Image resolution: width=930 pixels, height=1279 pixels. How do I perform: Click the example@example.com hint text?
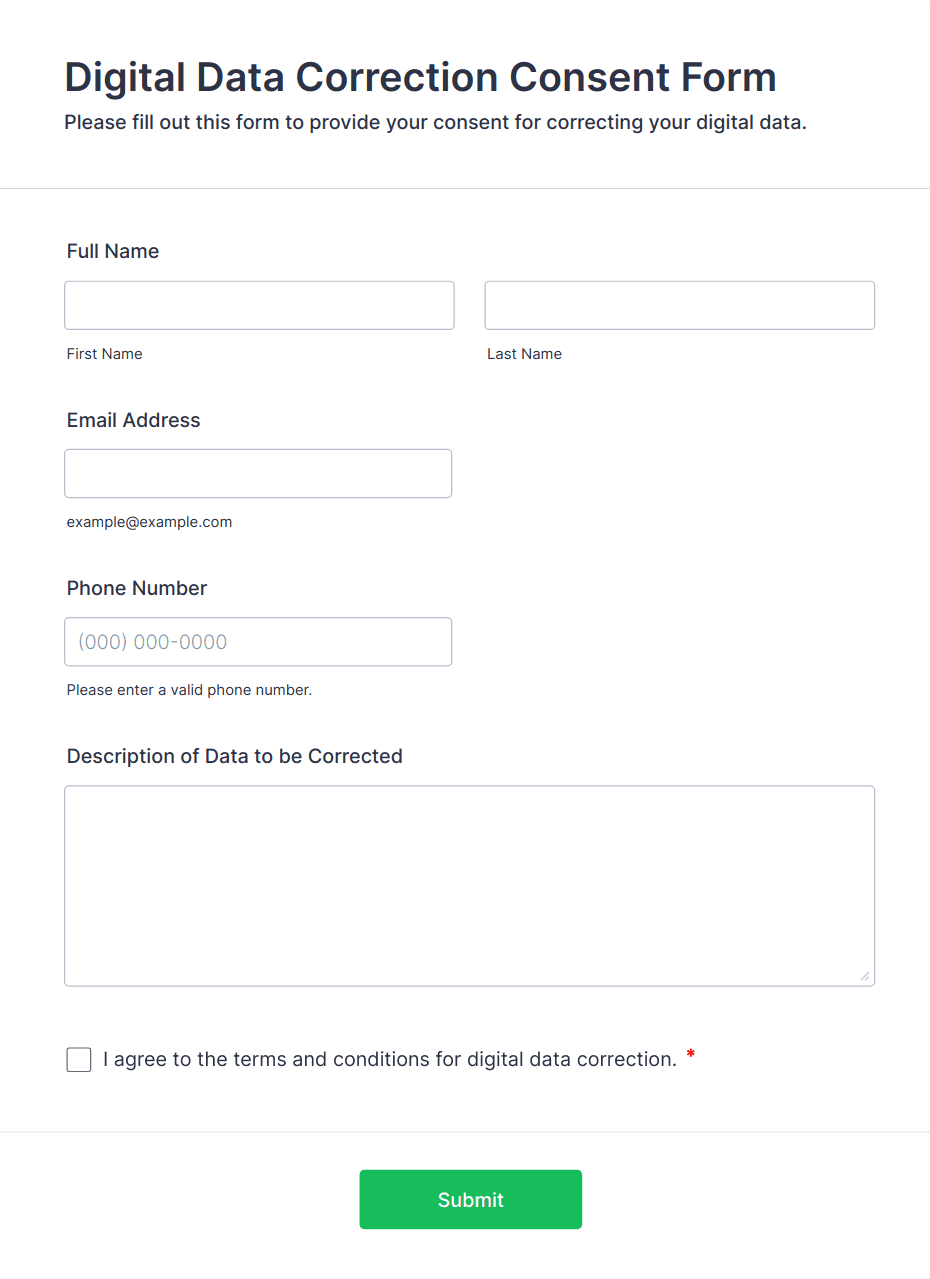(149, 522)
